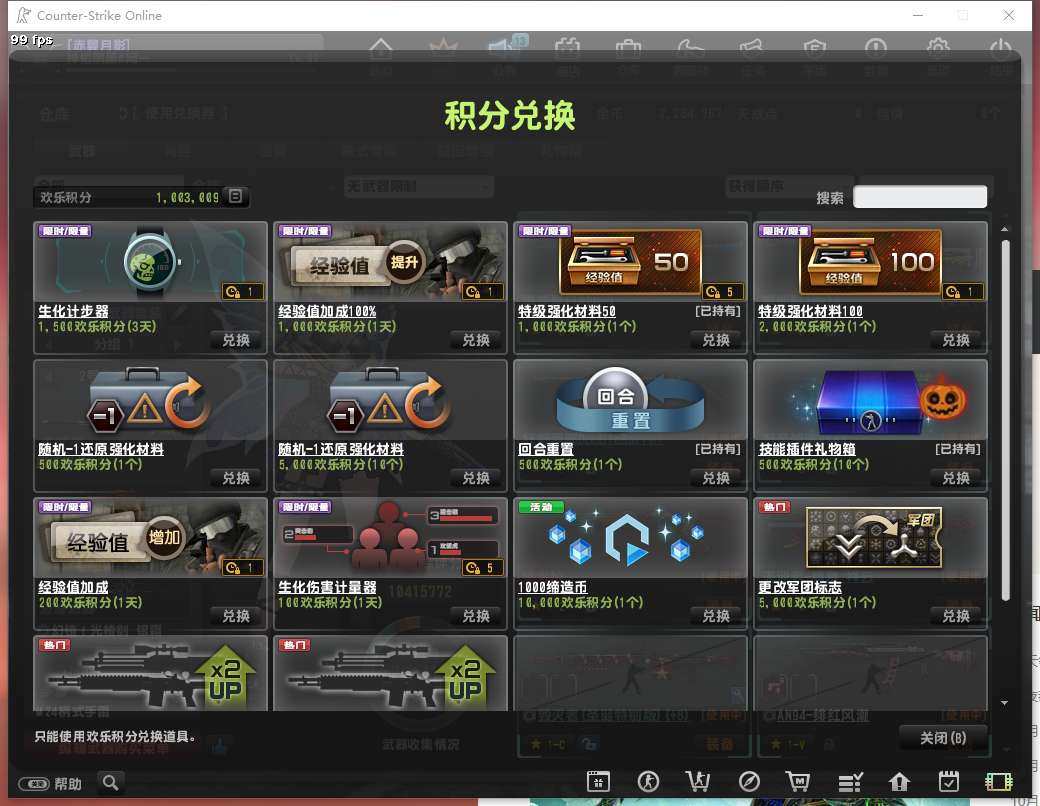Click the home arrow icon in bottom bar
1040x806 pixels.
click(899, 782)
